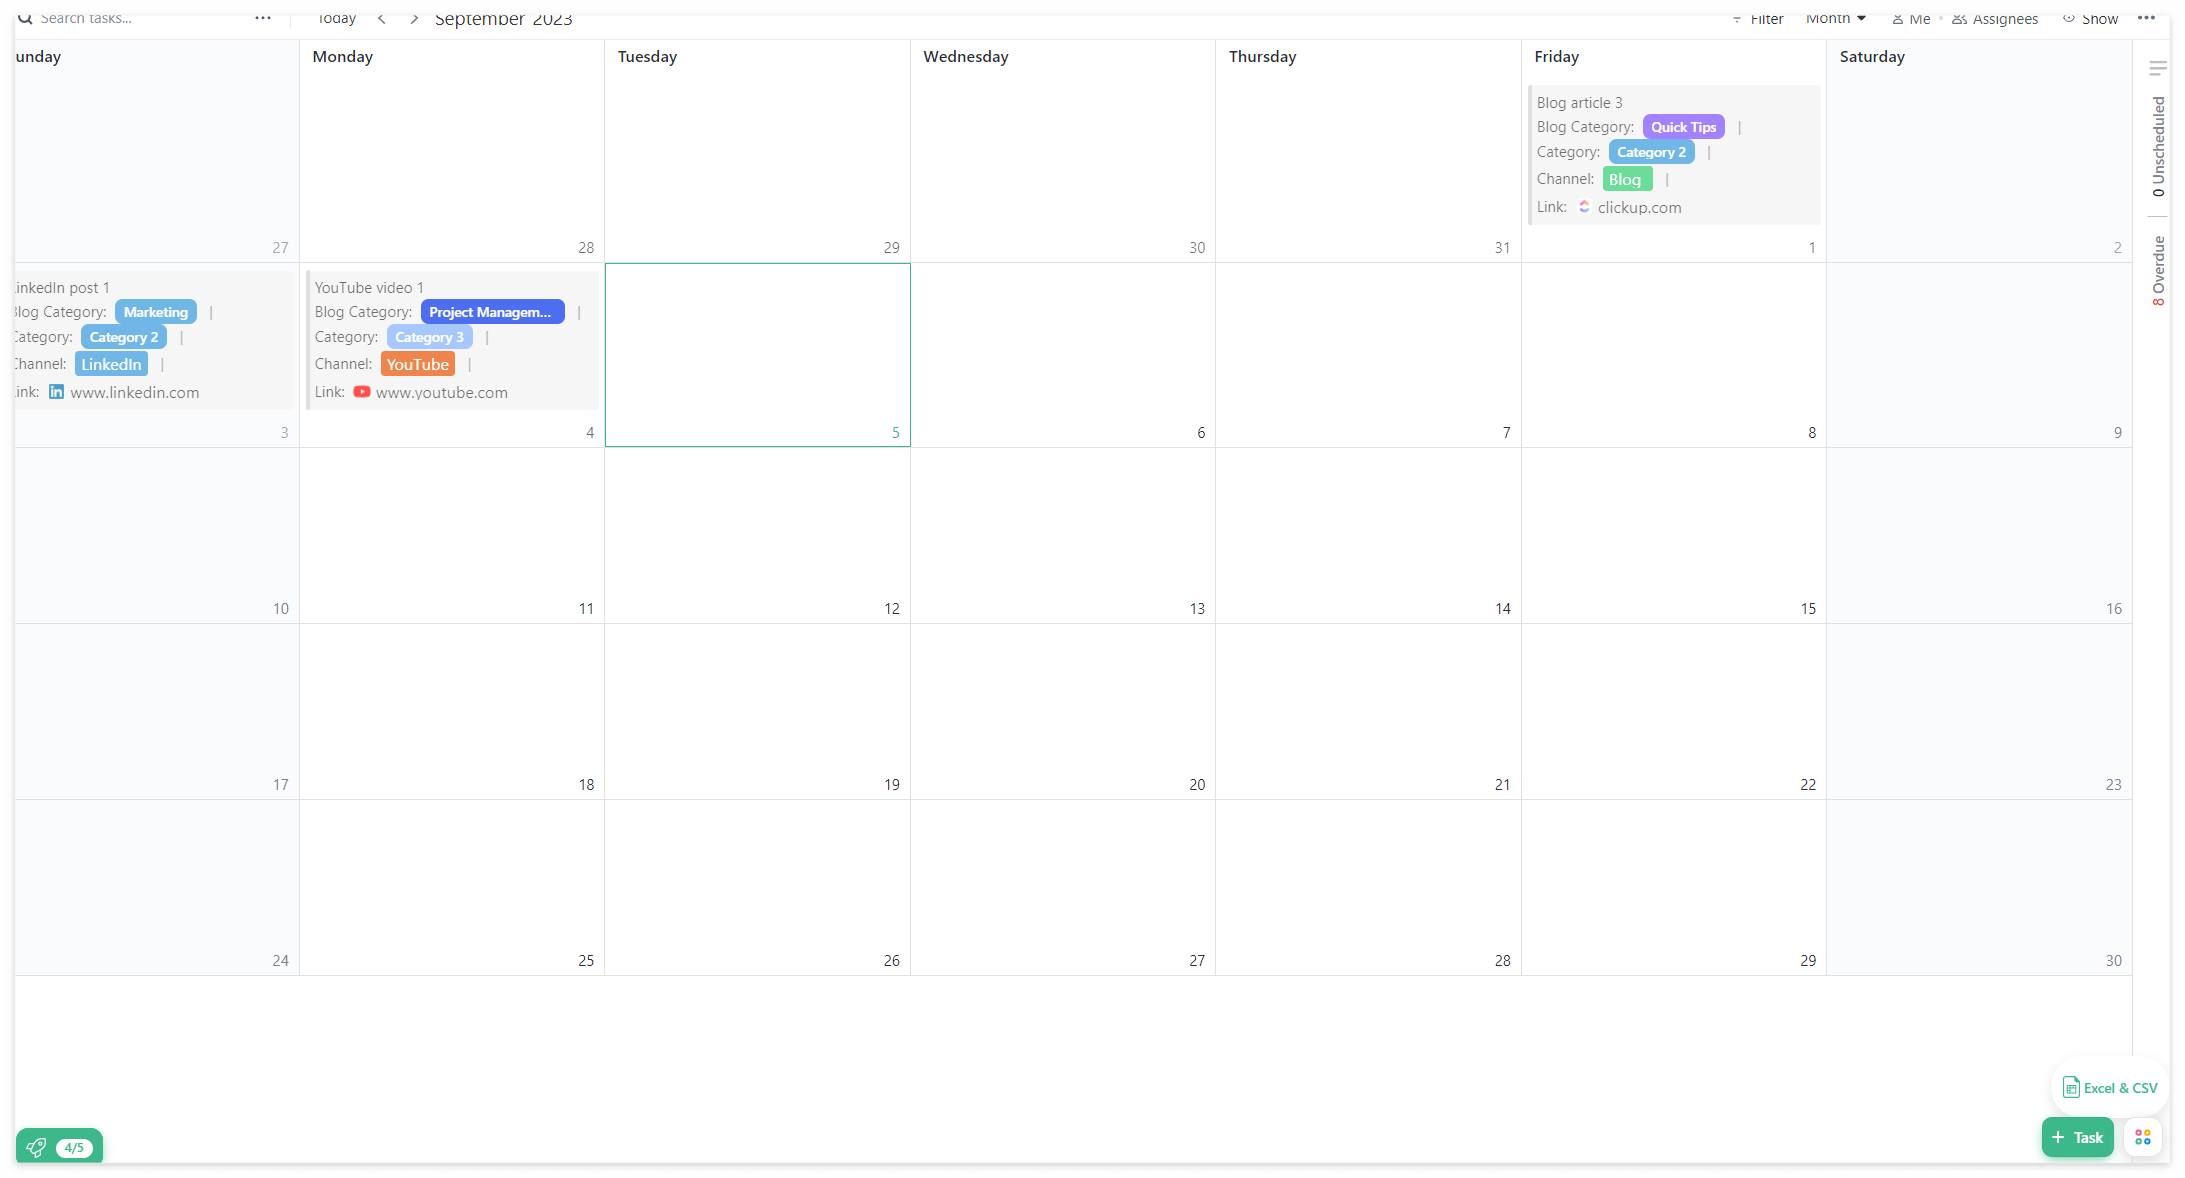Open search bar three-dot options
The image size is (2185, 1178).
pos(263,18)
